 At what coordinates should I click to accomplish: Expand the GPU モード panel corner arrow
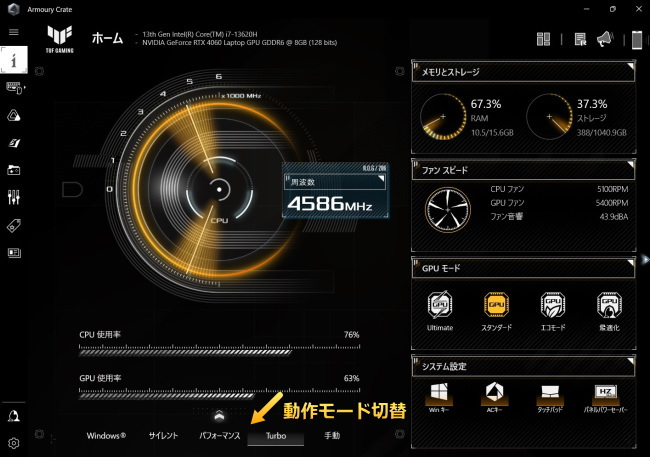(631, 263)
